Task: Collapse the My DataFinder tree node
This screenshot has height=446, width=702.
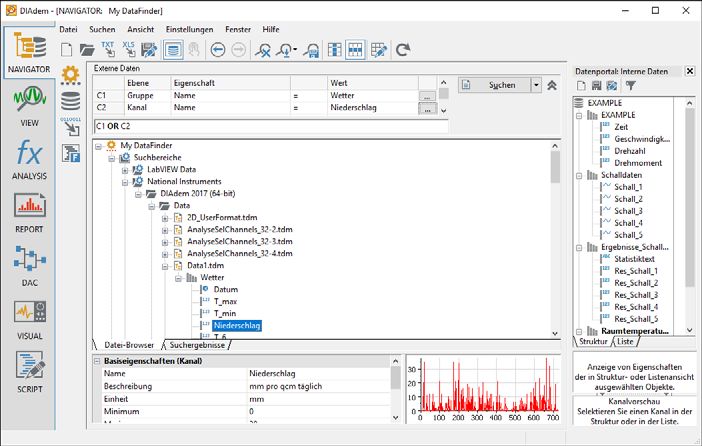Action: tap(98, 146)
